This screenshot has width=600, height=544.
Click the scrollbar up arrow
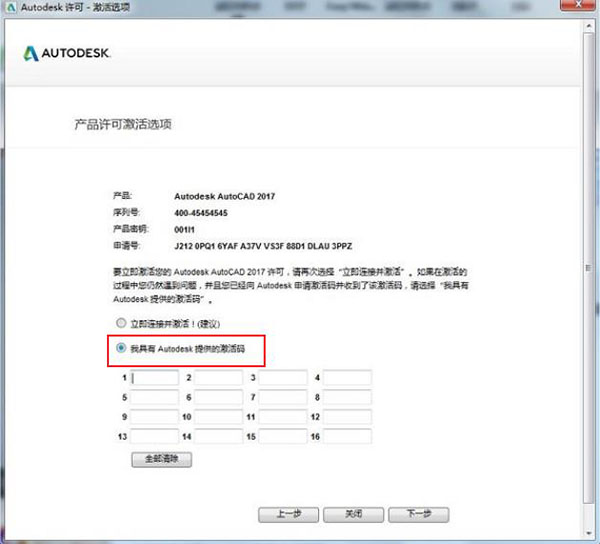click(x=589, y=26)
